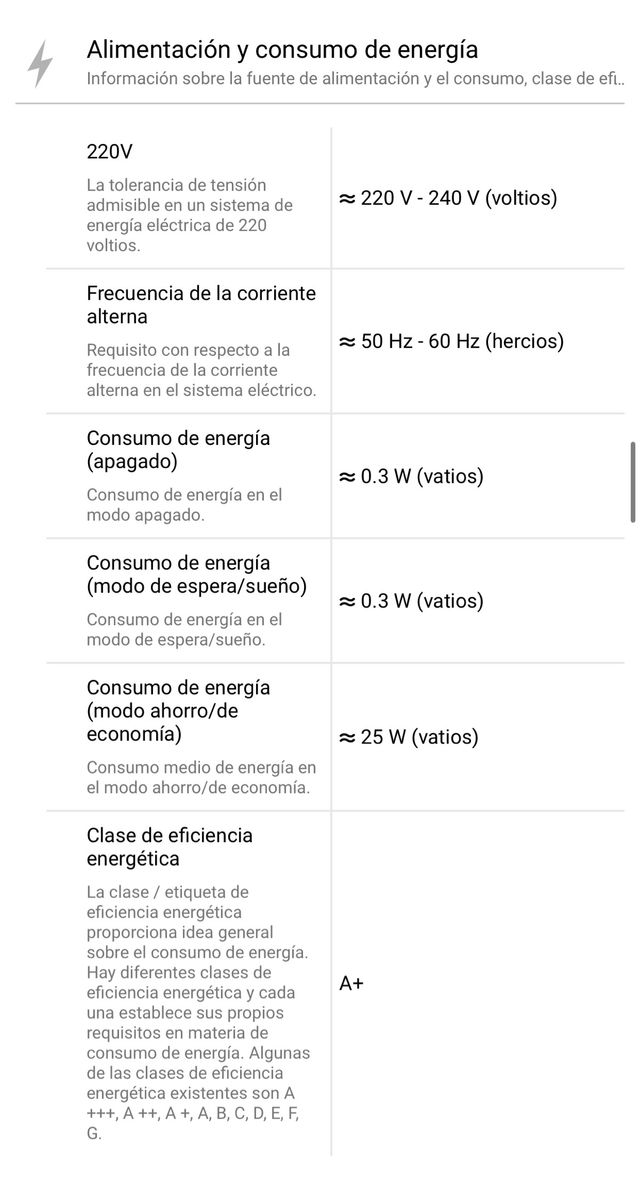Tap the 50 Hz - 60 Hz value
640x1196 pixels.
pyautogui.click(x=451, y=341)
